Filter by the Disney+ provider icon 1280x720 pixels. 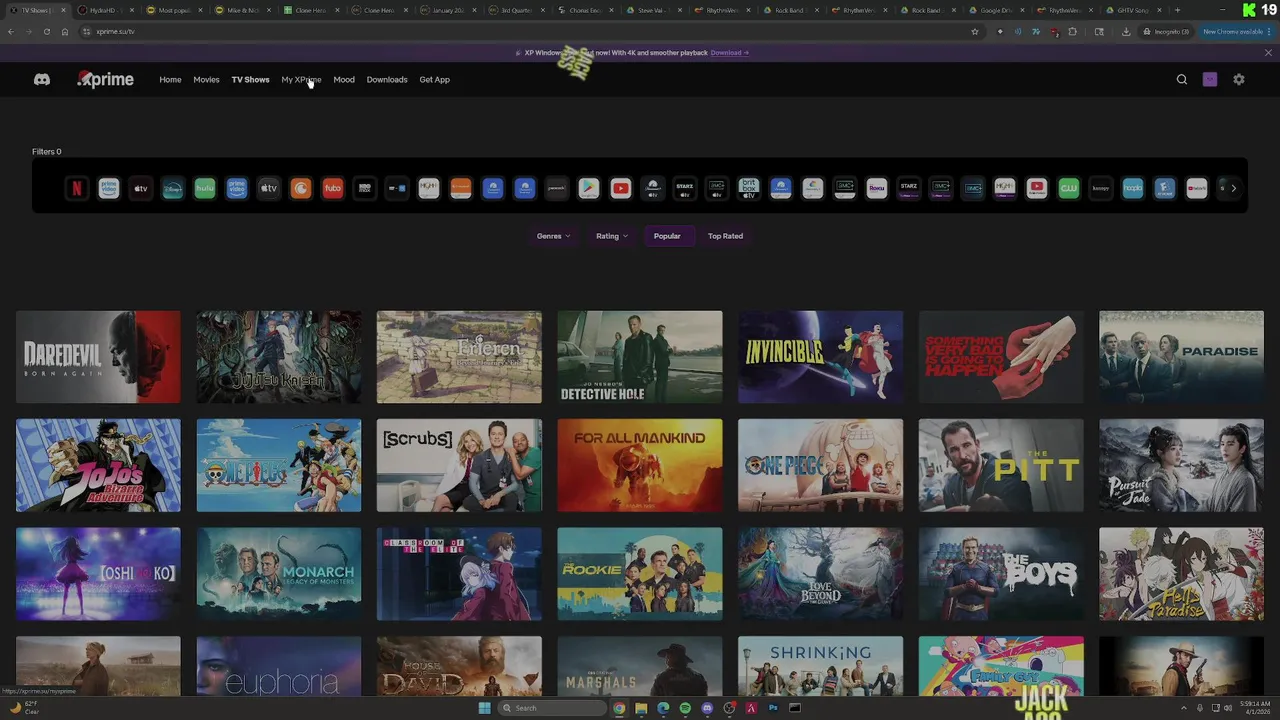pos(173,188)
